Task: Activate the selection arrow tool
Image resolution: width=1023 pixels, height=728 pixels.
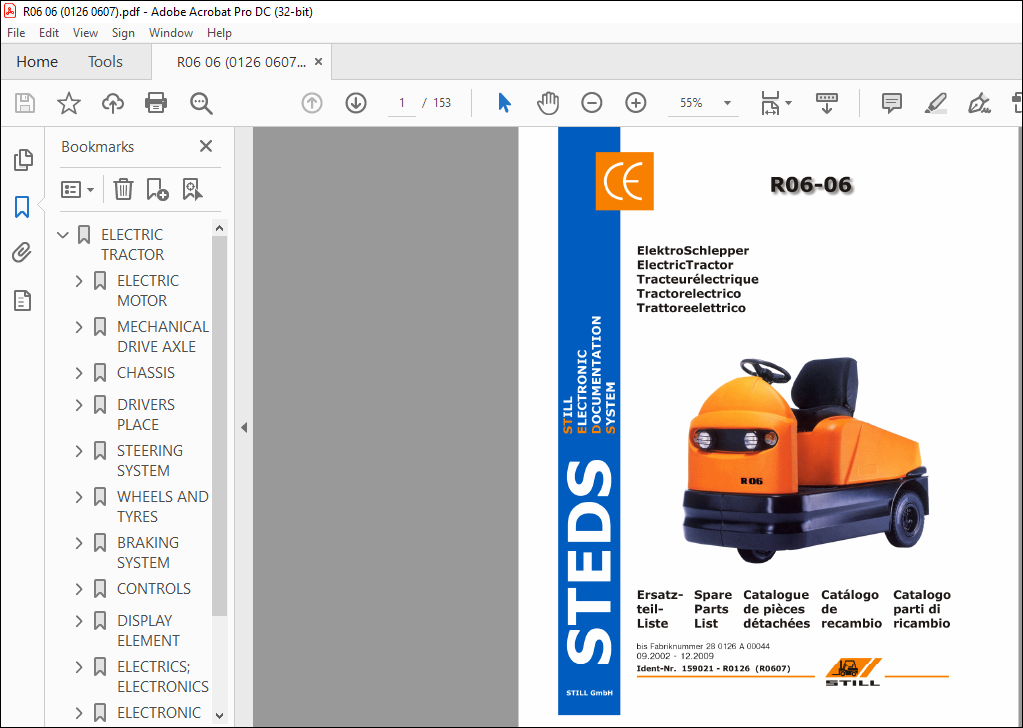Action: 504,103
